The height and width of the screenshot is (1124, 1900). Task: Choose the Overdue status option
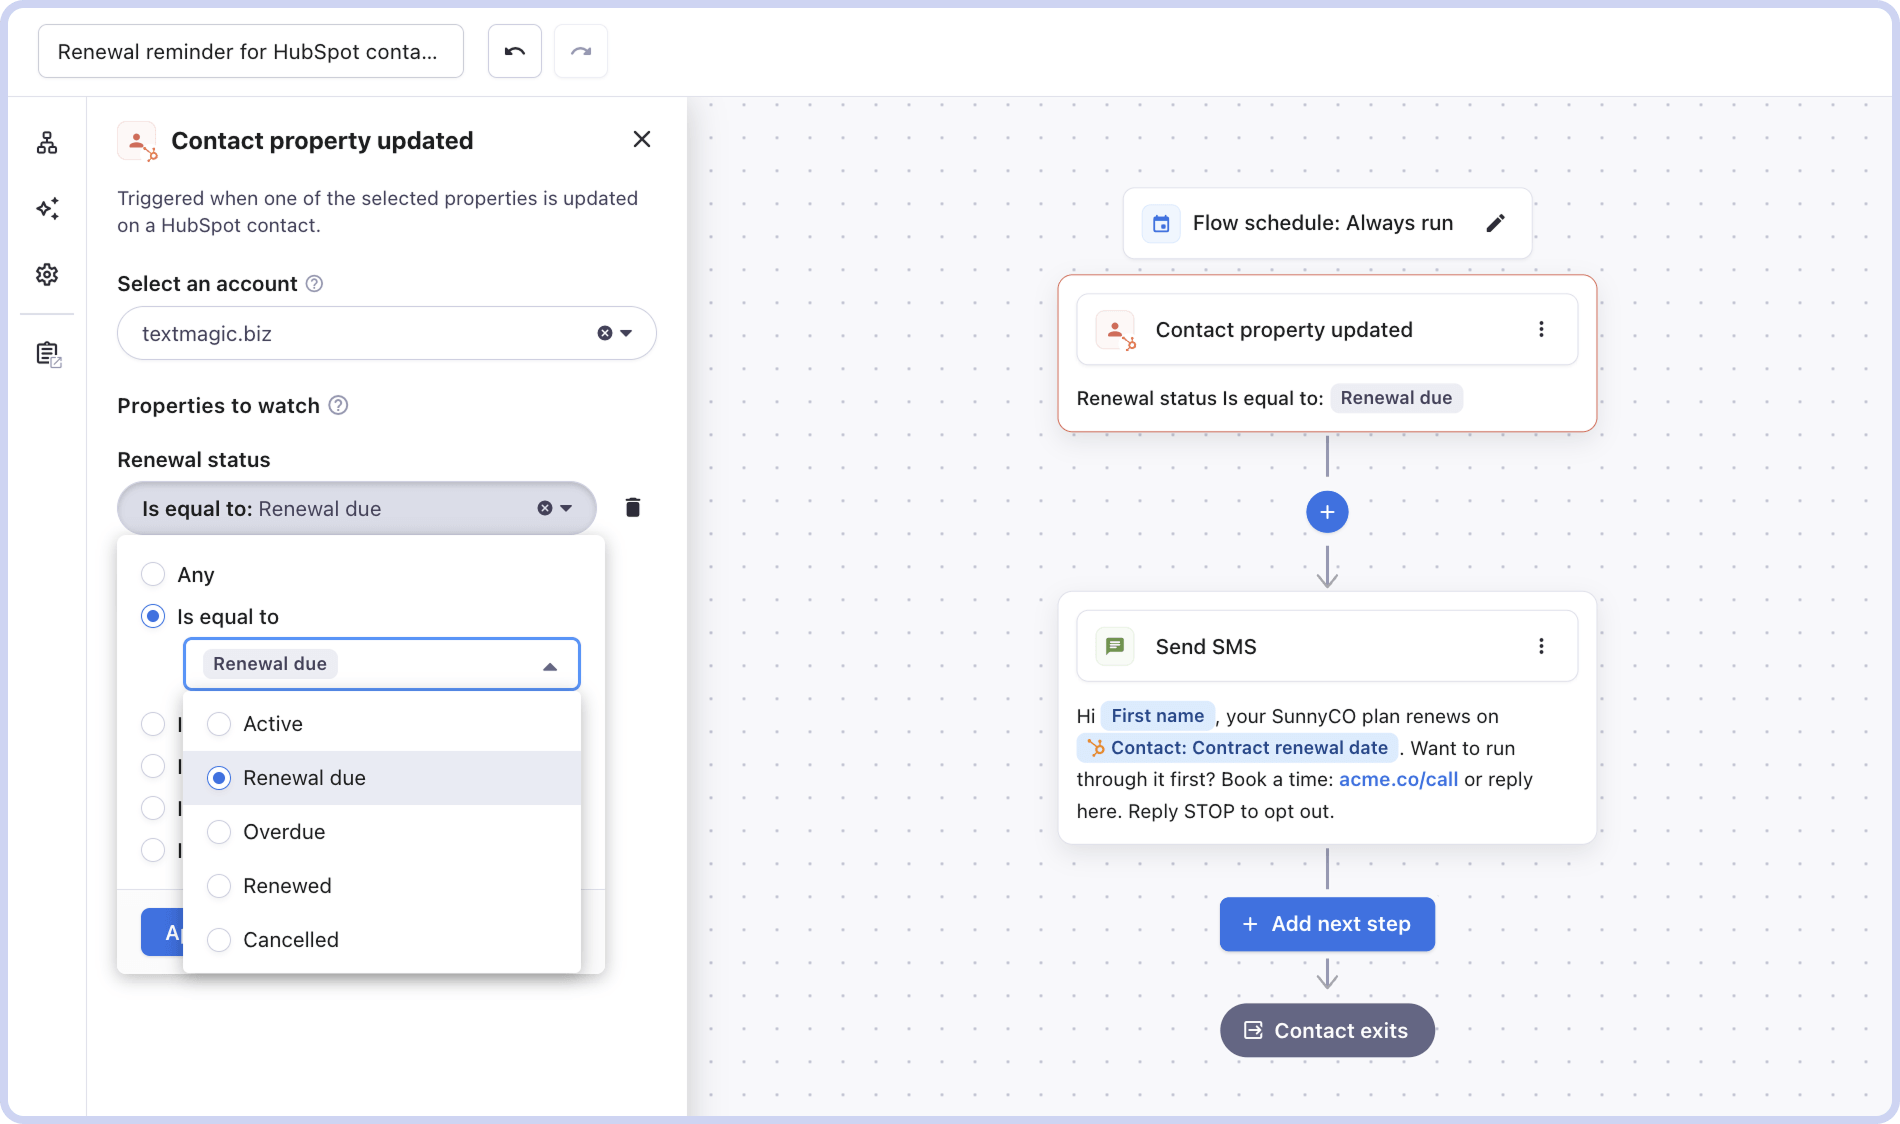382,832
